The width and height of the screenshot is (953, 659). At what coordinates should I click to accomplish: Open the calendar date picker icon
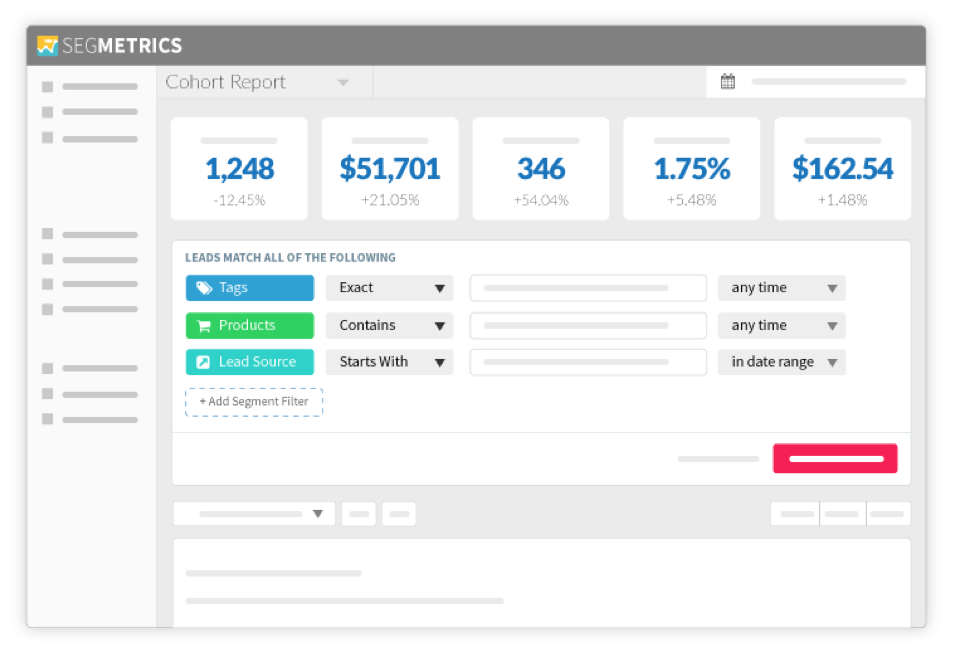[728, 81]
